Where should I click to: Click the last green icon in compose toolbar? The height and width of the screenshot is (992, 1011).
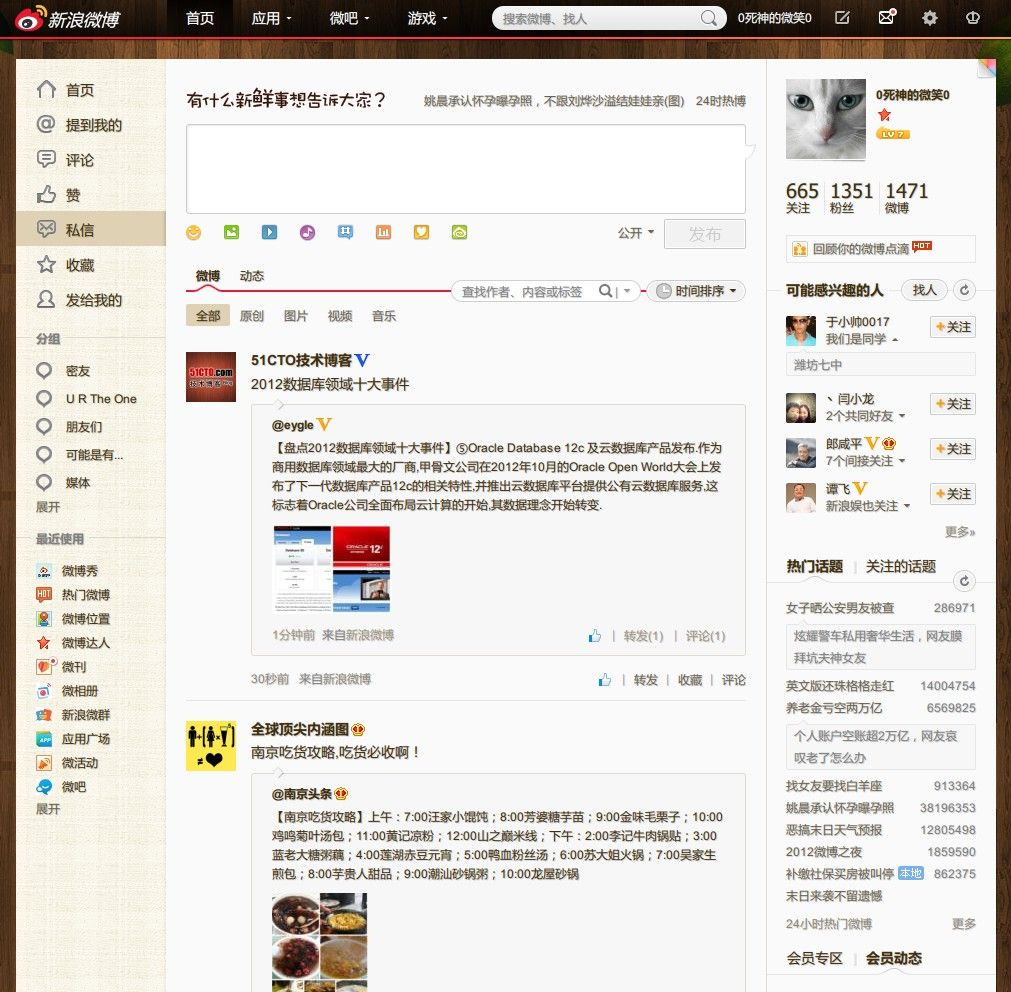pos(460,232)
